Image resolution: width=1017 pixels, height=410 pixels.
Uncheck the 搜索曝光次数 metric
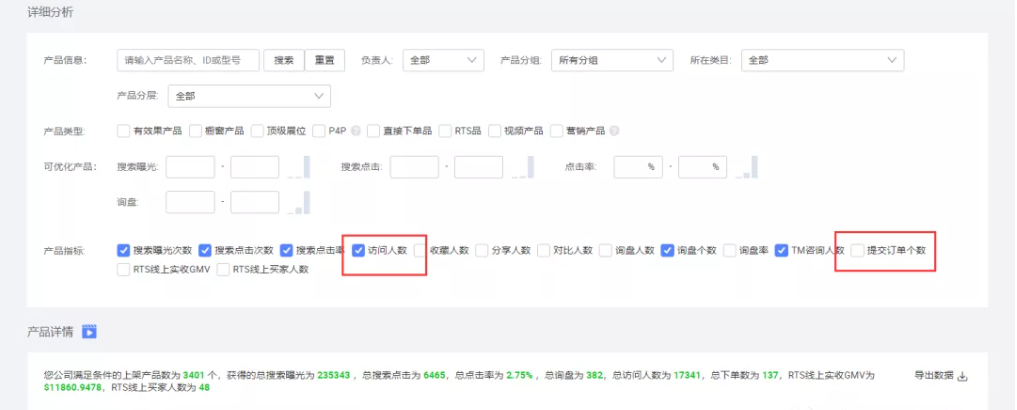124,250
